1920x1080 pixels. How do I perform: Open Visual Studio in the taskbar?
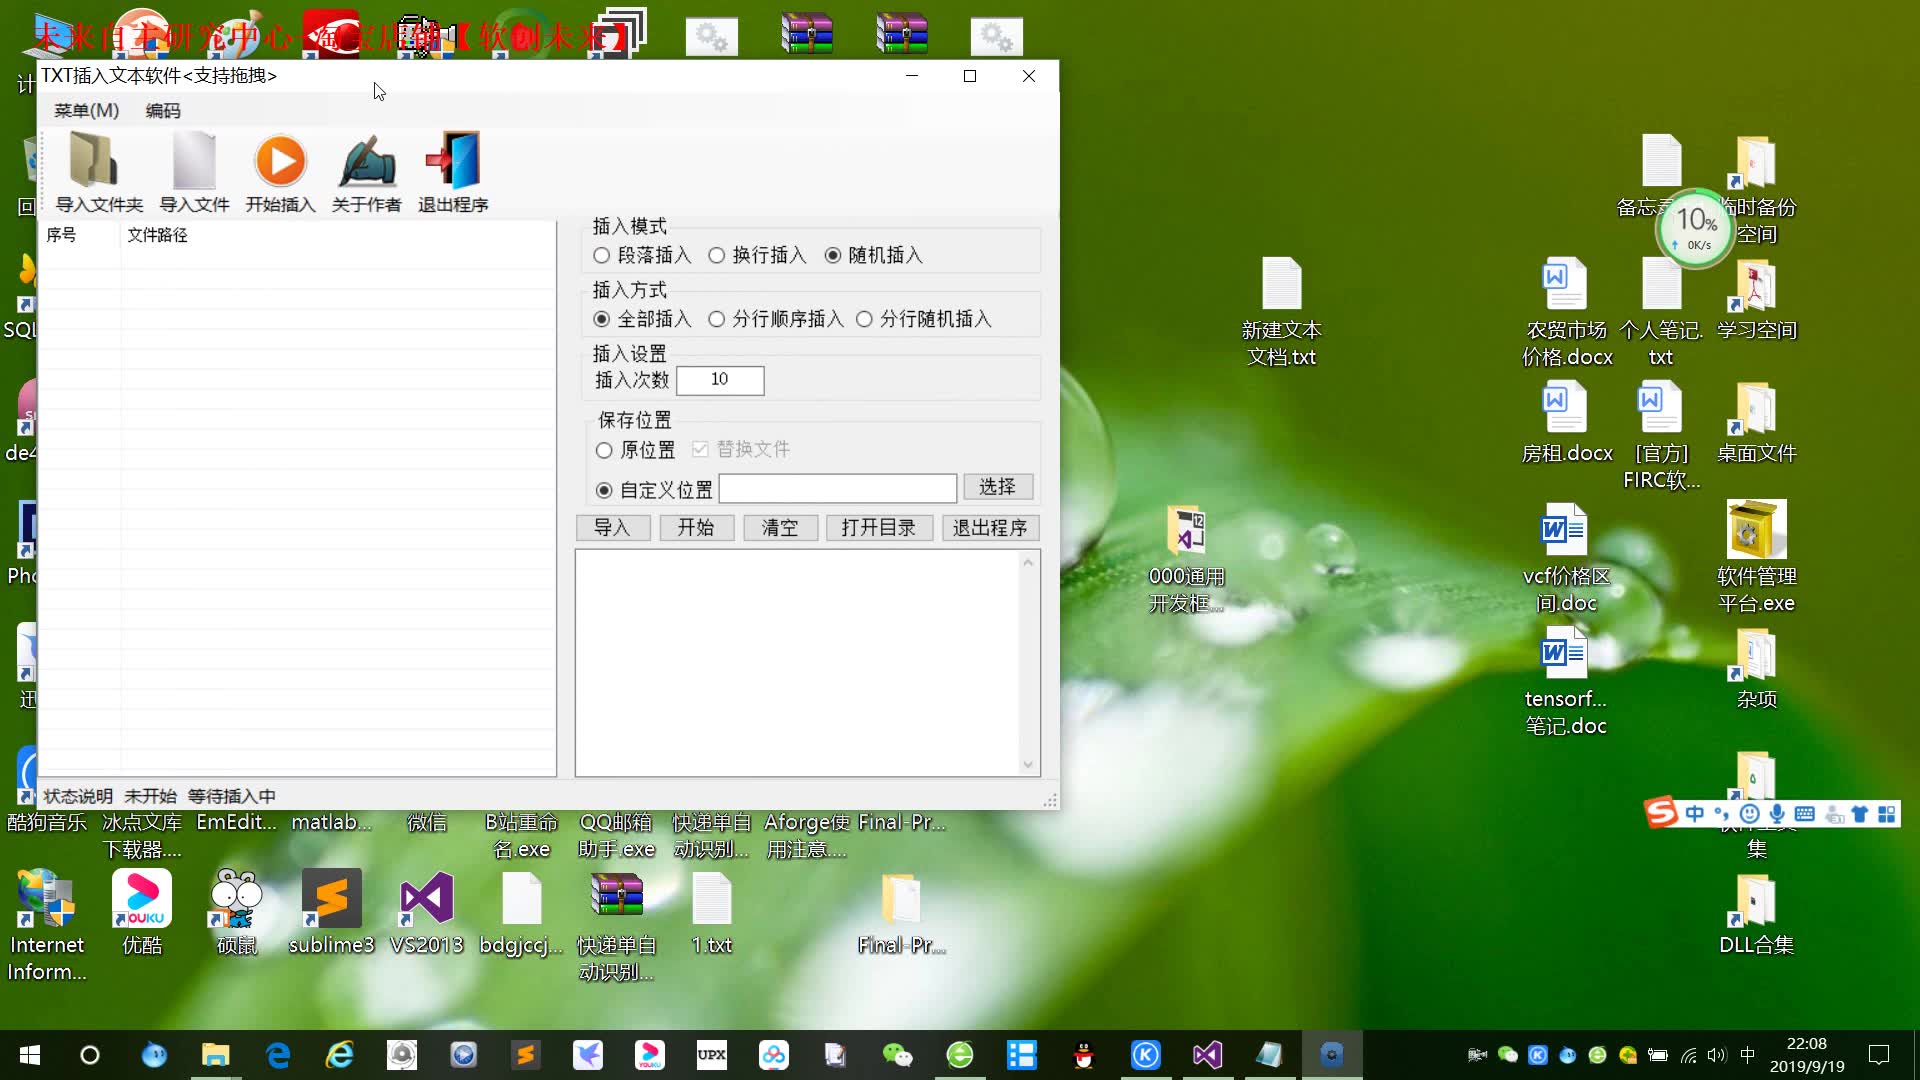tap(1207, 1055)
